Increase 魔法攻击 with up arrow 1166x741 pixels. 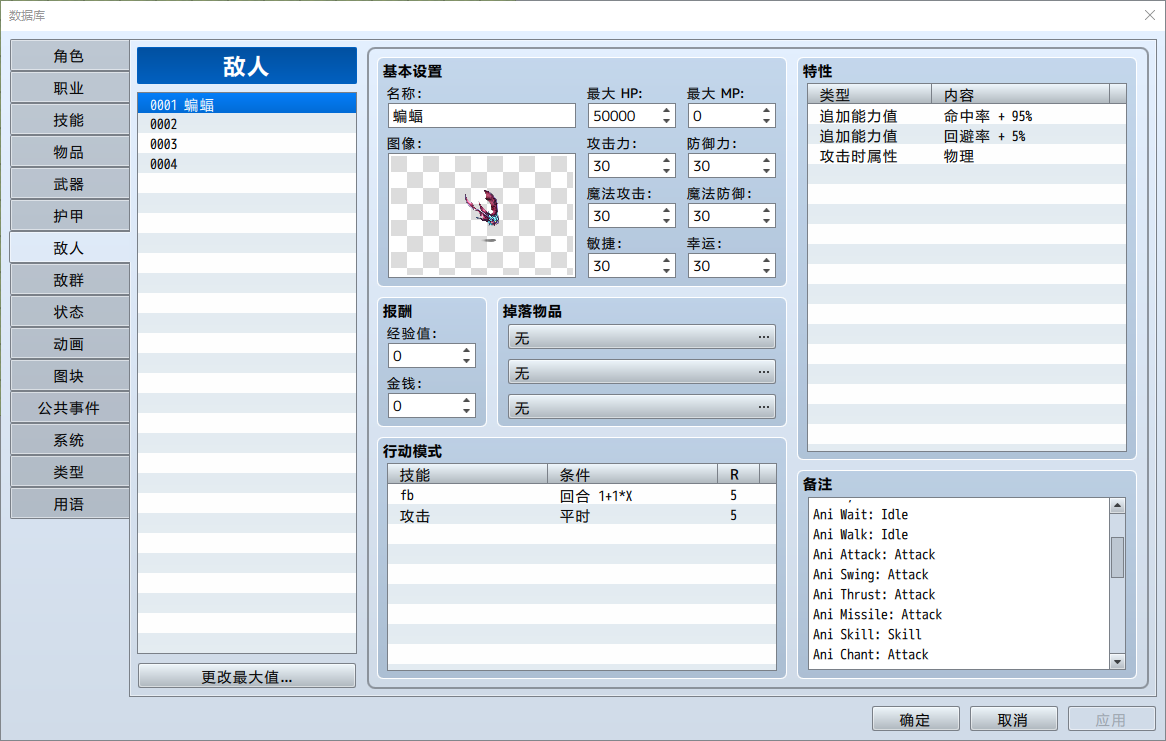(x=666, y=210)
